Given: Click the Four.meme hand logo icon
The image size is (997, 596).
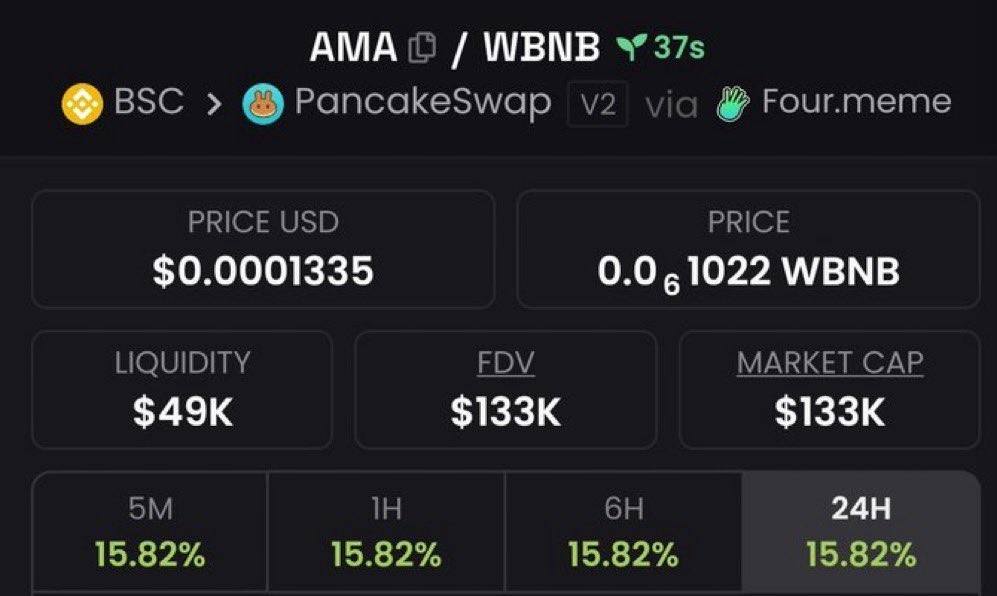Looking at the screenshot, I should [x=733, y=103].
